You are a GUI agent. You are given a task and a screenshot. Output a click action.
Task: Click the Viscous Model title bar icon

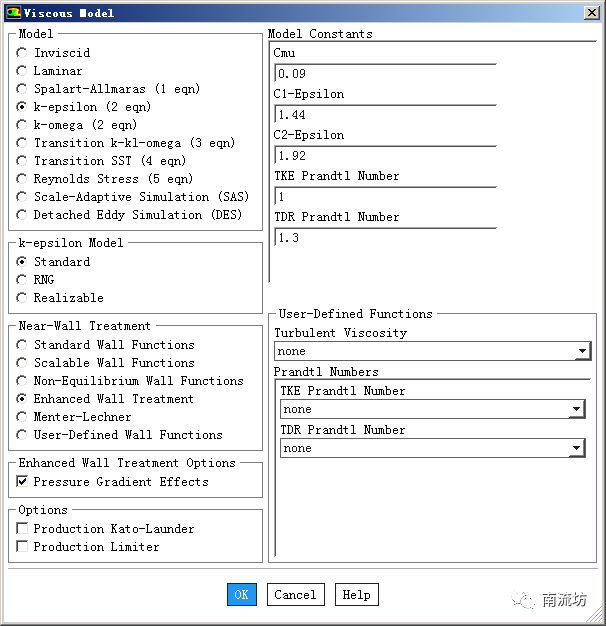tap(14, 13)
